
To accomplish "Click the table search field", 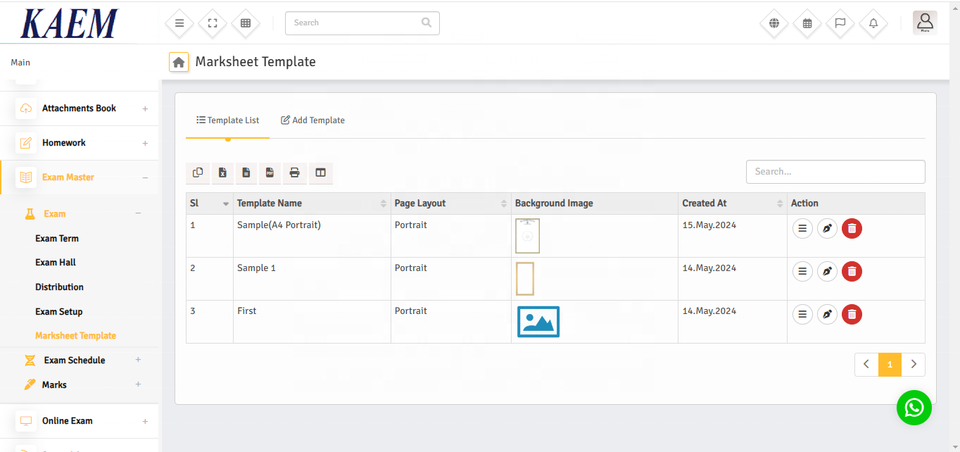I will point(835,172).
